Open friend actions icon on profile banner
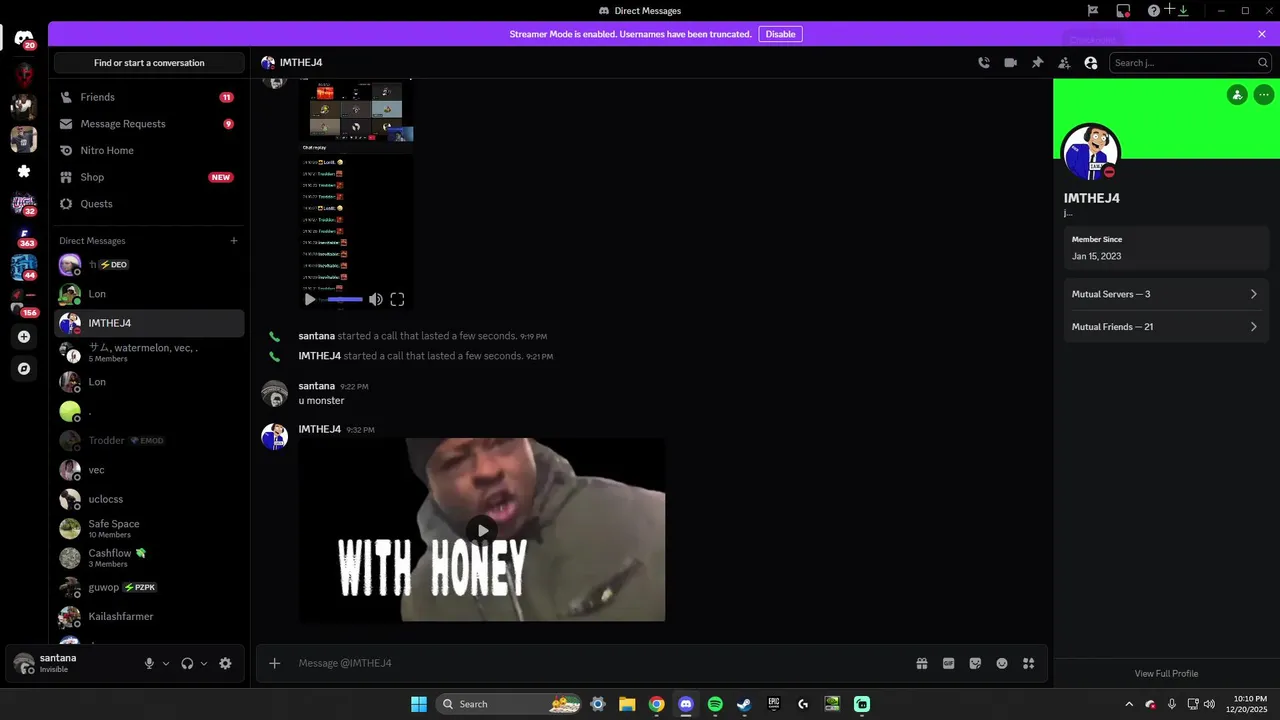1280x720 pixels. [1237, 95]
